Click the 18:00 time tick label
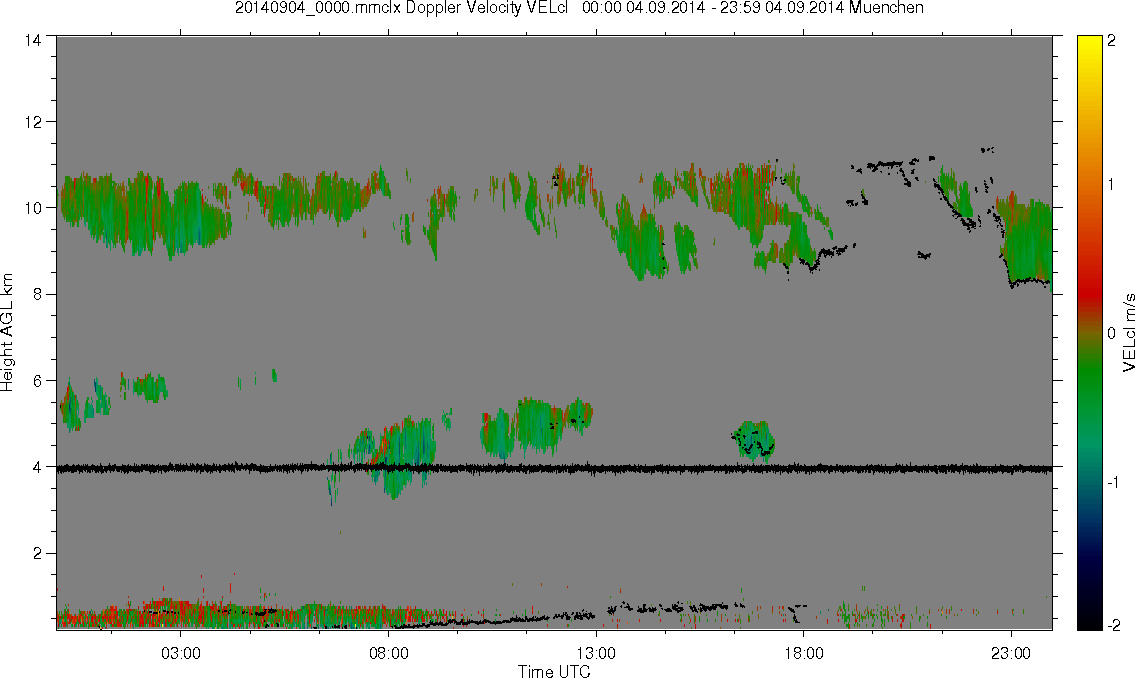Image resolution: width=1135 pixels, height=678 pixels. click(803, 653)
